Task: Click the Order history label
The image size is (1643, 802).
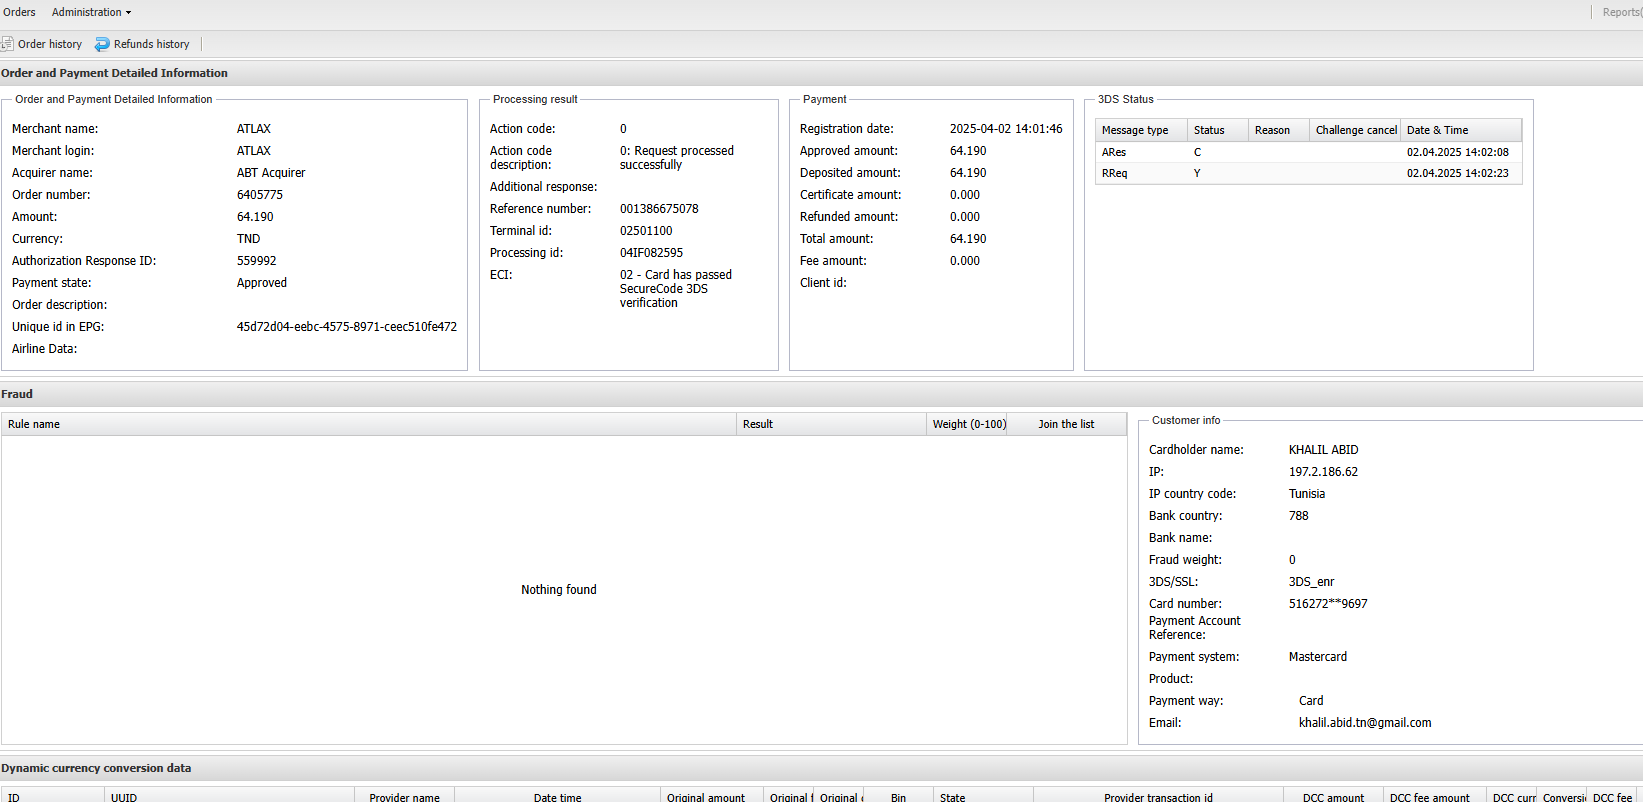Action: click(x=50, y=44)
